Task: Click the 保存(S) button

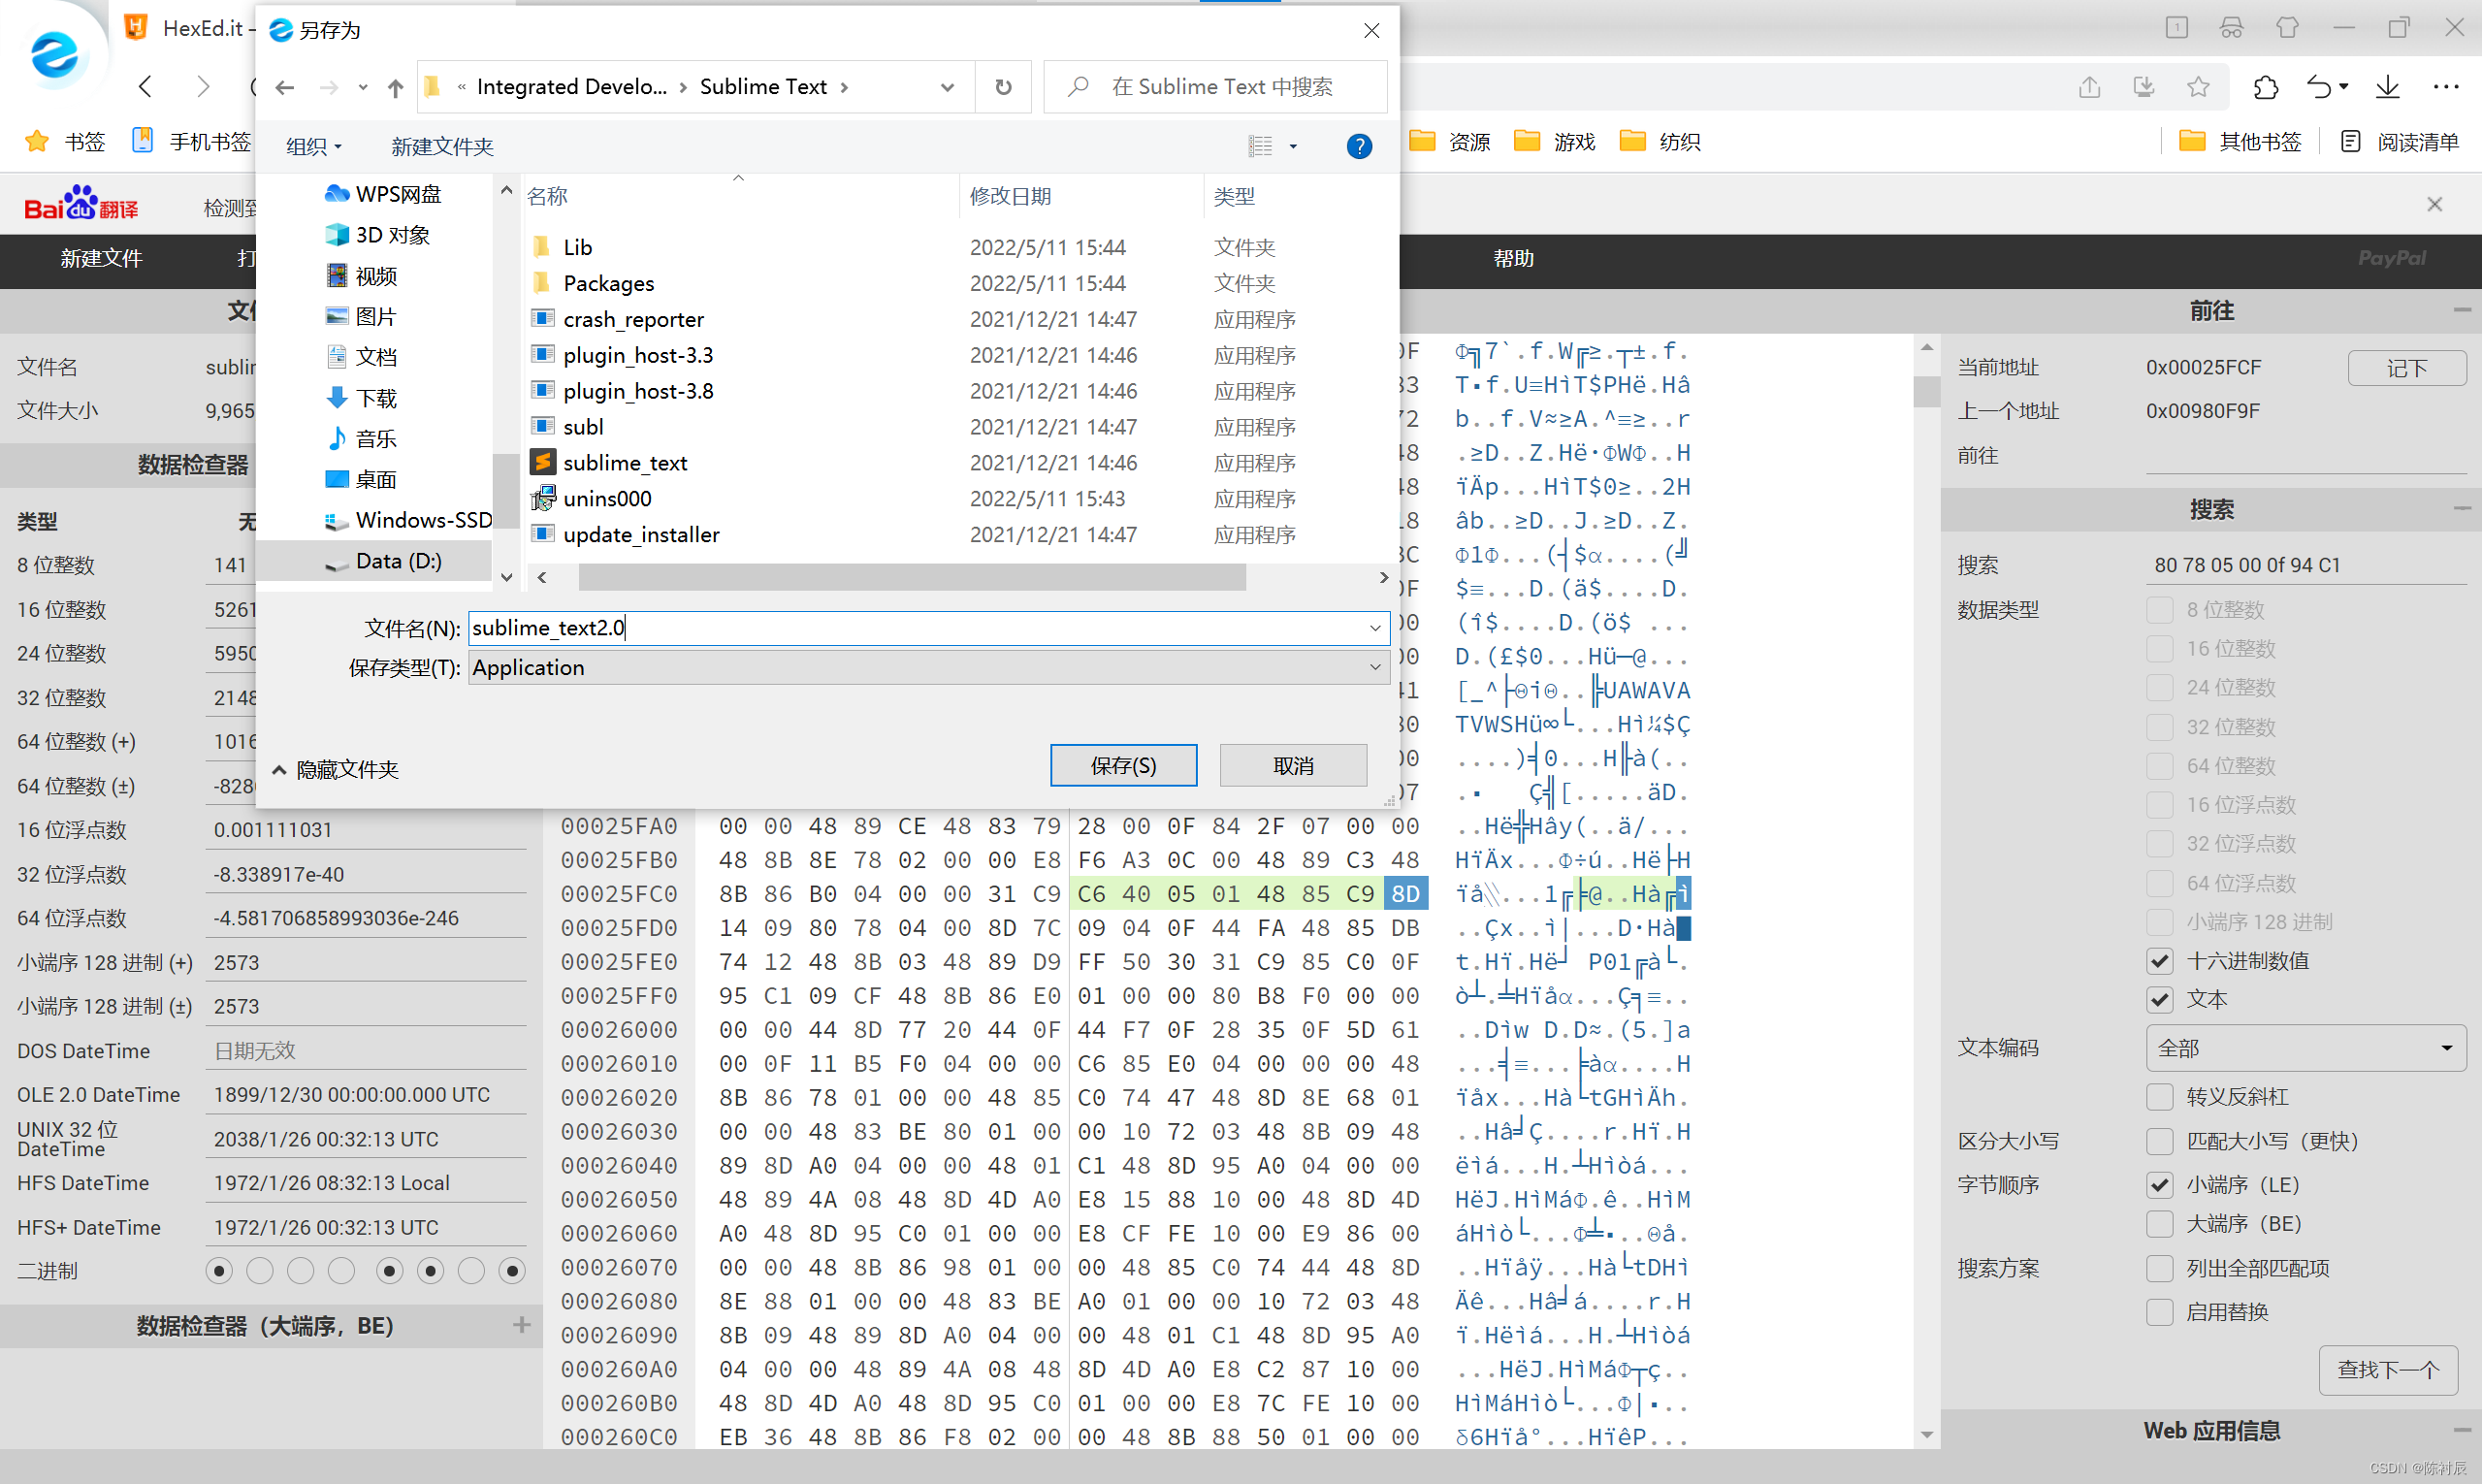Action: coord(1123,765)
